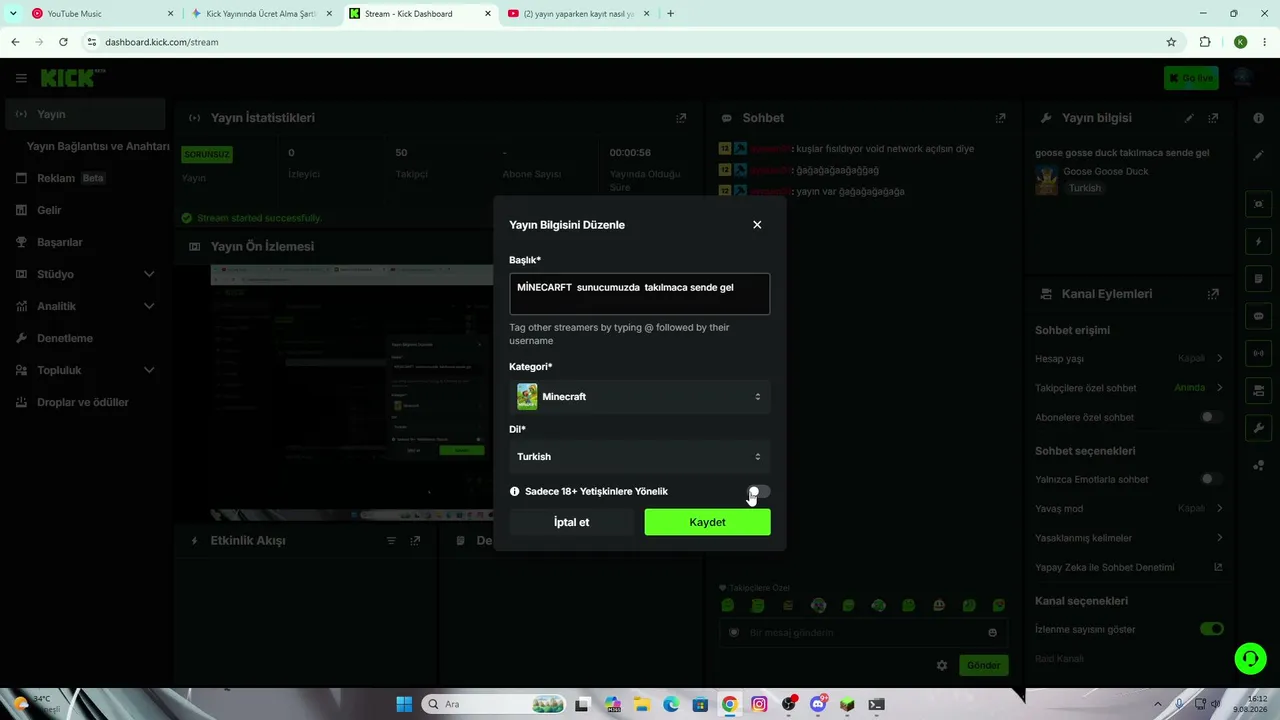1280x720 pixels.
Task: Open the Dil dropdown showing Turkish
Action: [x=639, y=457]
